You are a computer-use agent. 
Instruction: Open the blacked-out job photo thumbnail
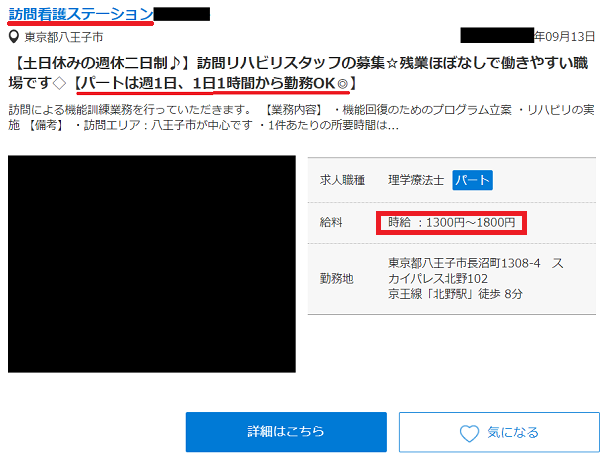(x=152, y=264)
